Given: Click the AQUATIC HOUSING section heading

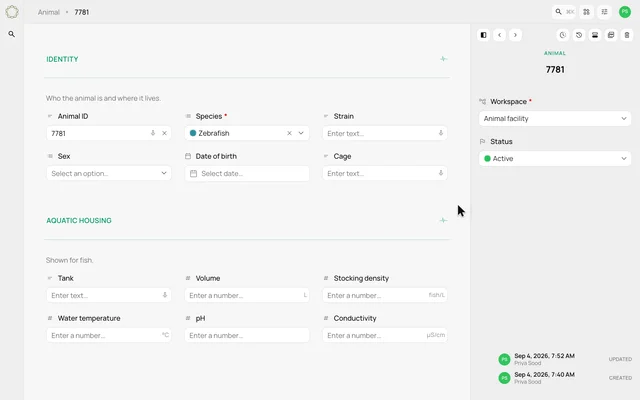Looking at the screenshot, I should click(79, 220).
